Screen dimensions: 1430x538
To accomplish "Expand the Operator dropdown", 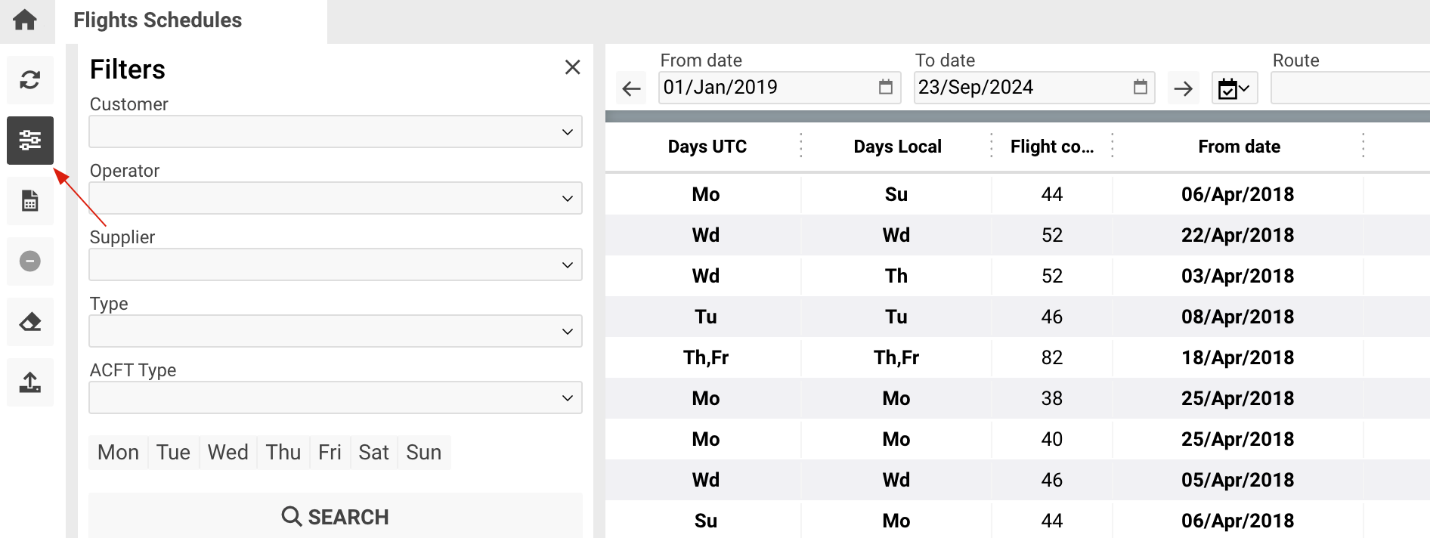I will pyautogui.click(x=335, y=198).
